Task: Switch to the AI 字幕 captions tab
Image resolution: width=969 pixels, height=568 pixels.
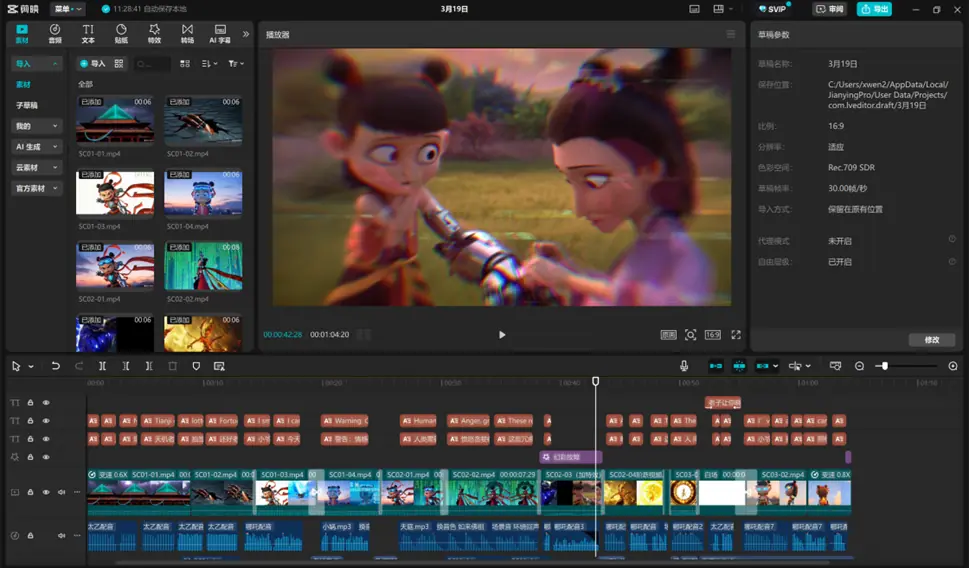Action: pos(220,33)
